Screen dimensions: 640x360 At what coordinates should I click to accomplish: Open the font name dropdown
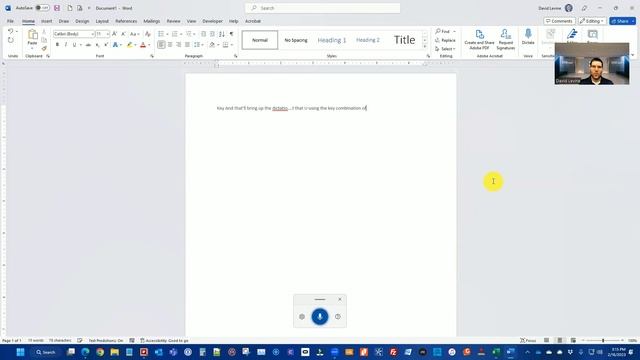pos(92,34)
